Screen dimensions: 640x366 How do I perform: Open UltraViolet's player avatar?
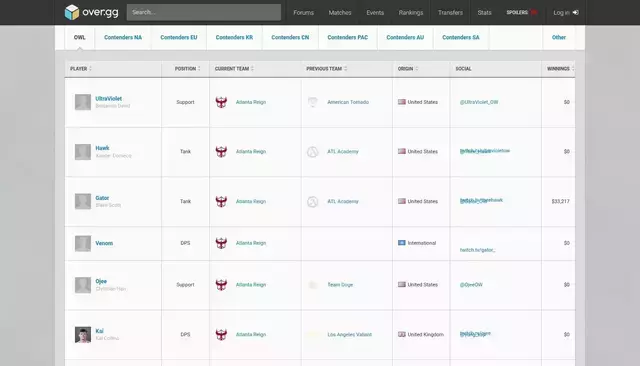(83, 102)
